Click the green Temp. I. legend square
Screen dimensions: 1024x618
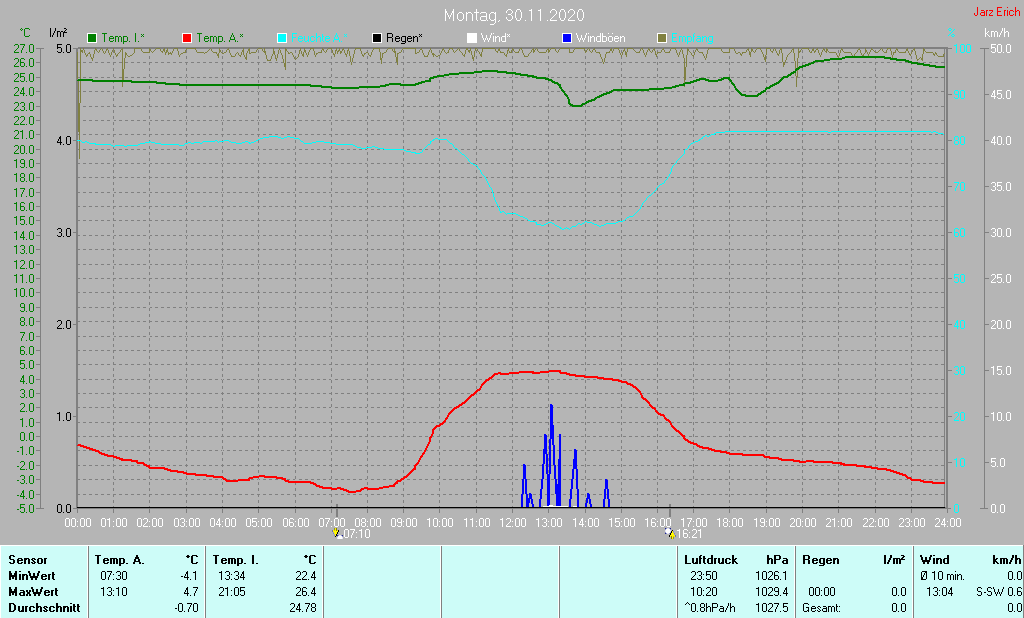click(93, 38)
